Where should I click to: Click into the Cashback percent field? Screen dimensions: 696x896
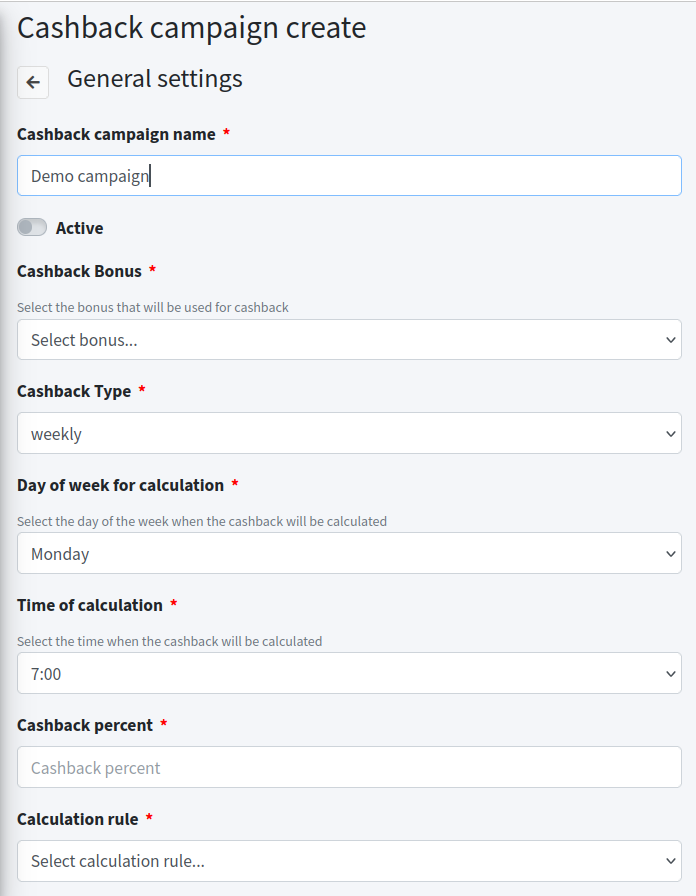point(349,768)
